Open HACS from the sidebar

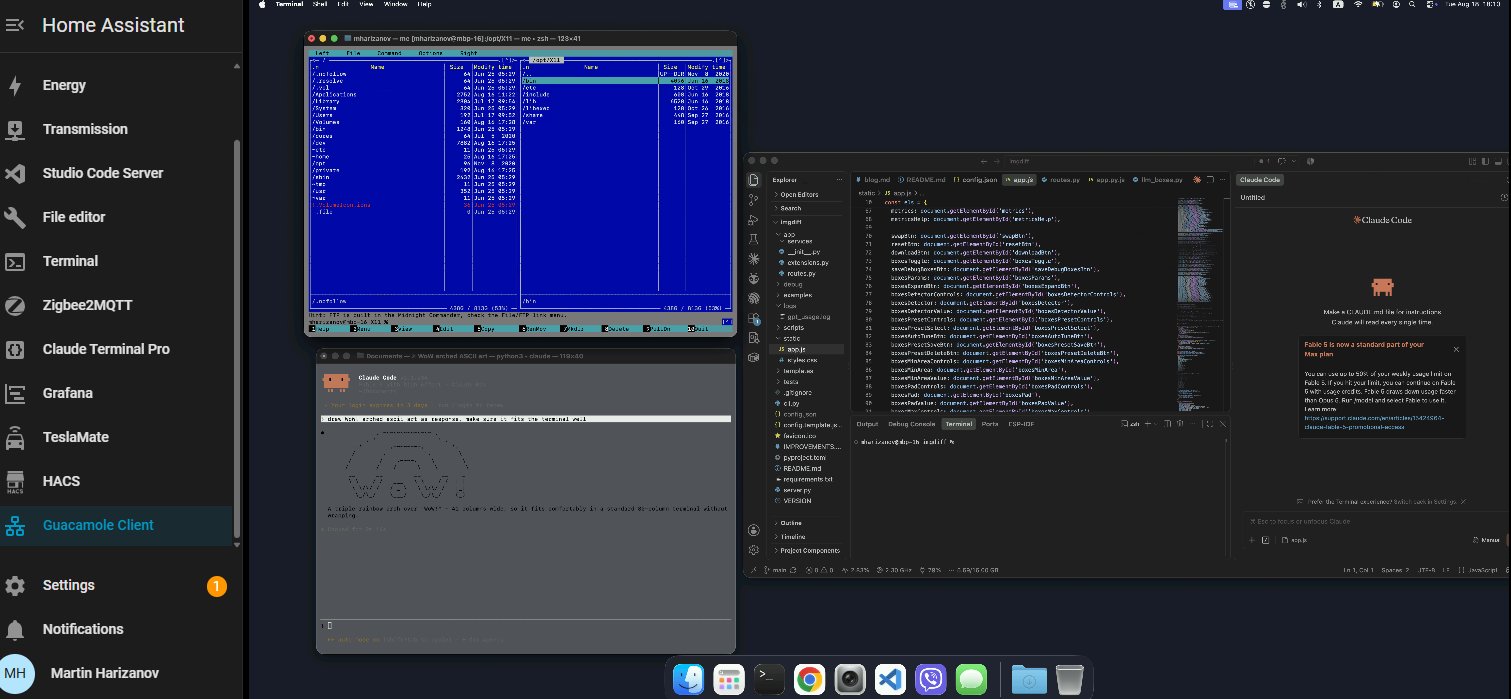click(116, 481)
